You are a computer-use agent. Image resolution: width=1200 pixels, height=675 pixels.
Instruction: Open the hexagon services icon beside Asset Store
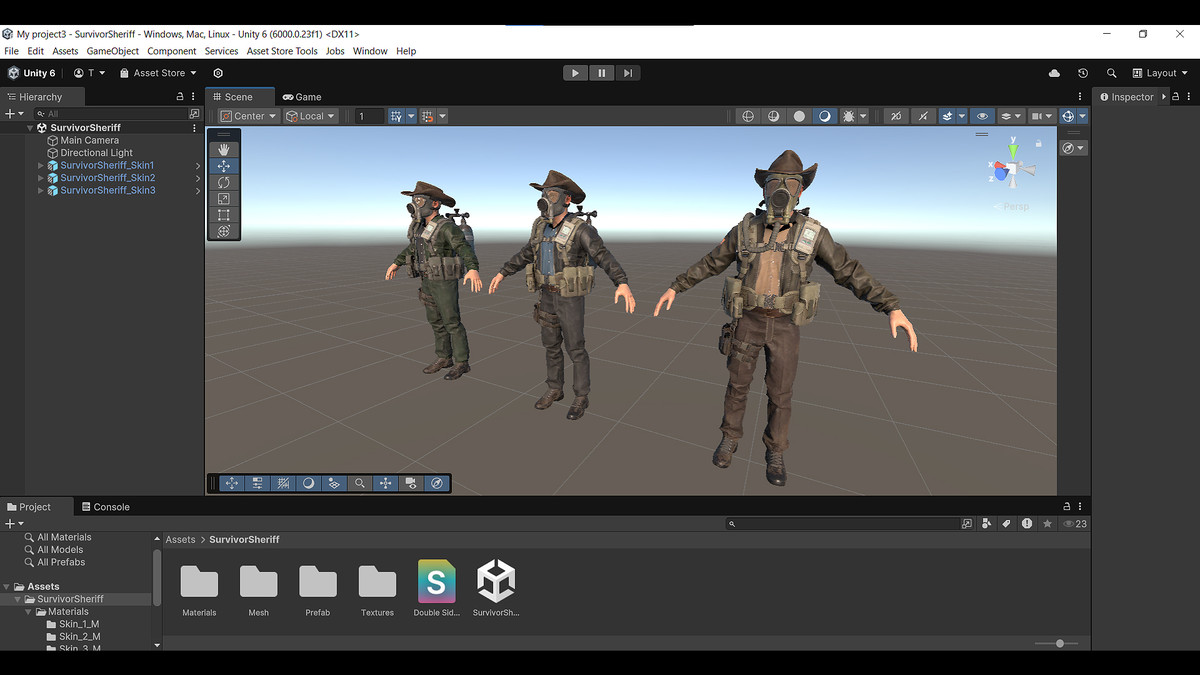click(x=218, y=73)
